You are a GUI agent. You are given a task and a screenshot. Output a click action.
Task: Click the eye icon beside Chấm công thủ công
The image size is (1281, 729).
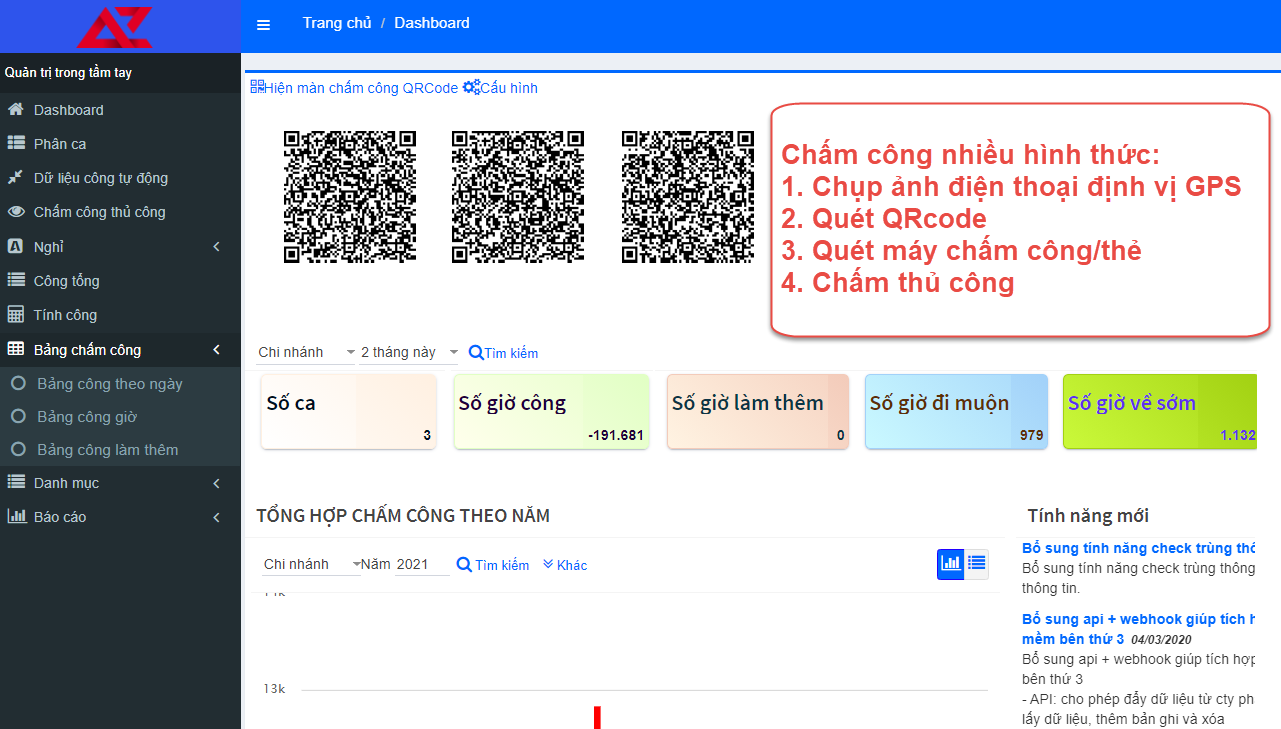(x=16, y=211)
